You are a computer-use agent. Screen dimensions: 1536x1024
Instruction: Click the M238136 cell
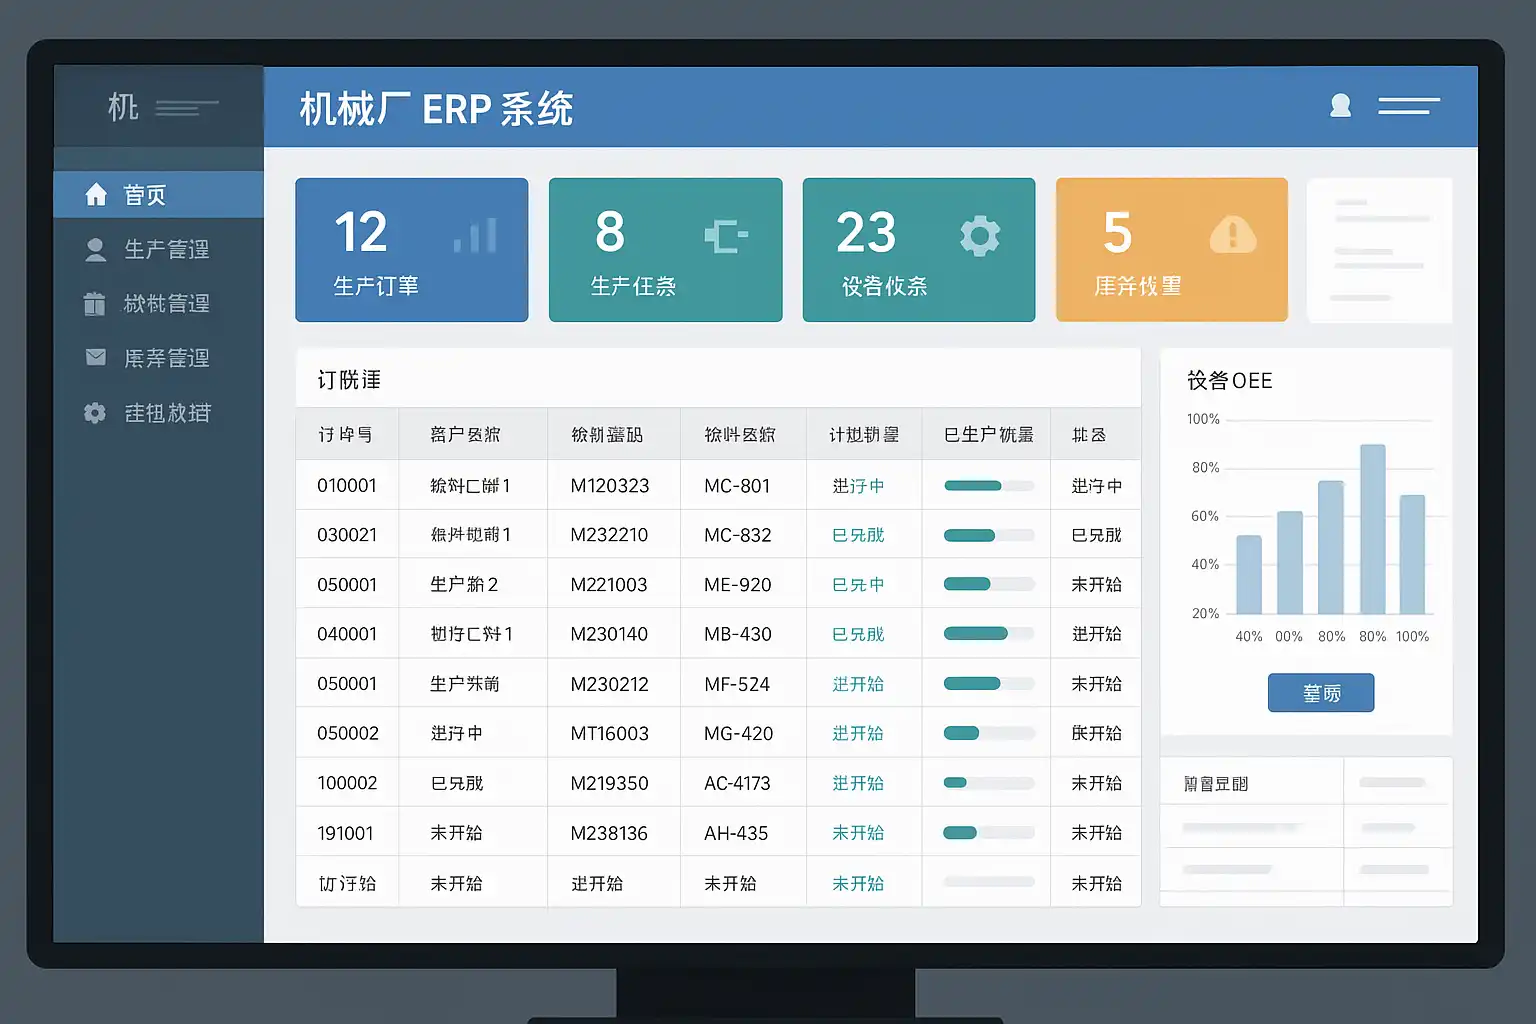[x=609, y=833]
